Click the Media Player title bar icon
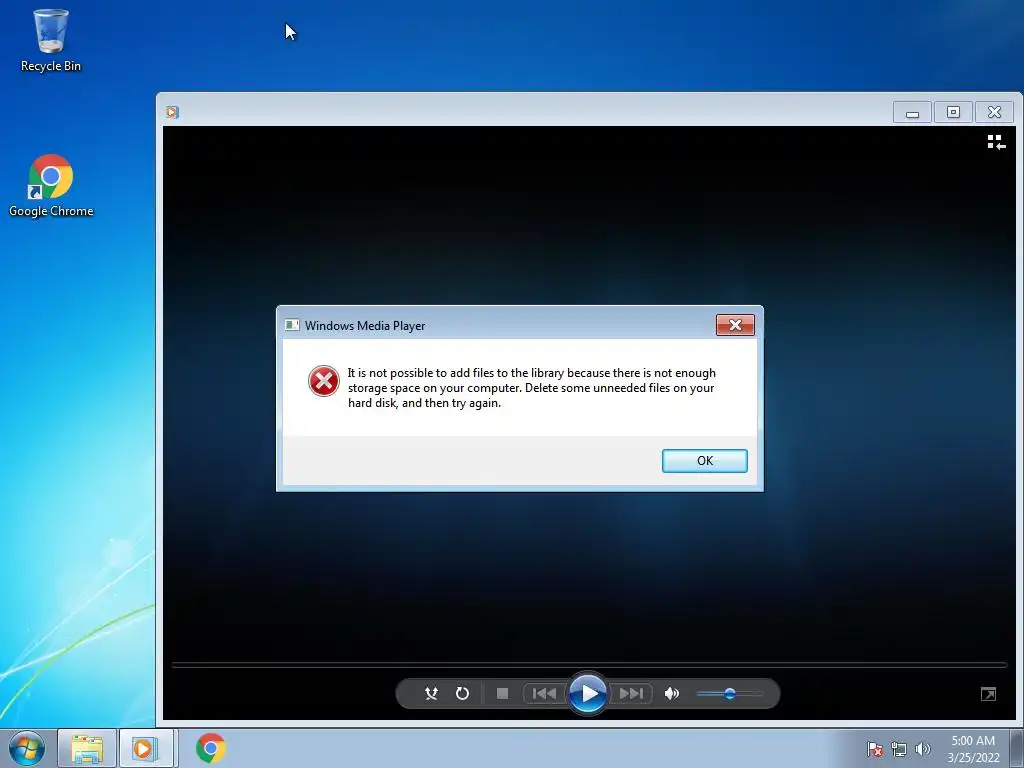Image resolution: width=1024 pixels, height=768 pixels. coord(172,112)
